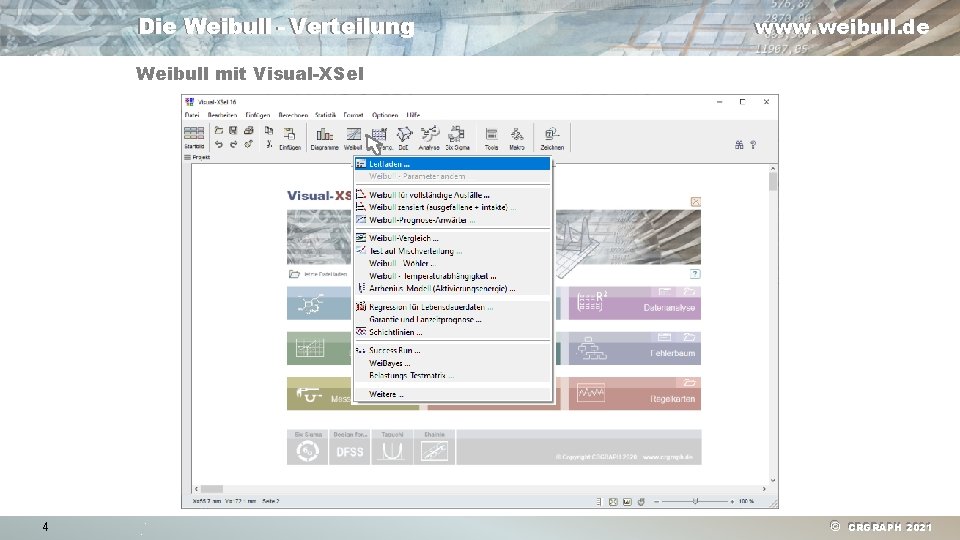Viewport: 960px width, 540px height.
Task: Click the save disk toolbar icon
Action: click(x=233, y=130)
